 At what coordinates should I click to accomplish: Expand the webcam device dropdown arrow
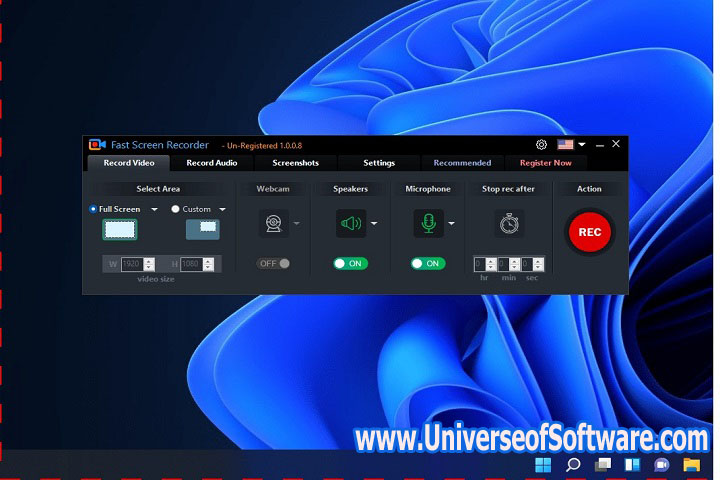pos(297,224)
